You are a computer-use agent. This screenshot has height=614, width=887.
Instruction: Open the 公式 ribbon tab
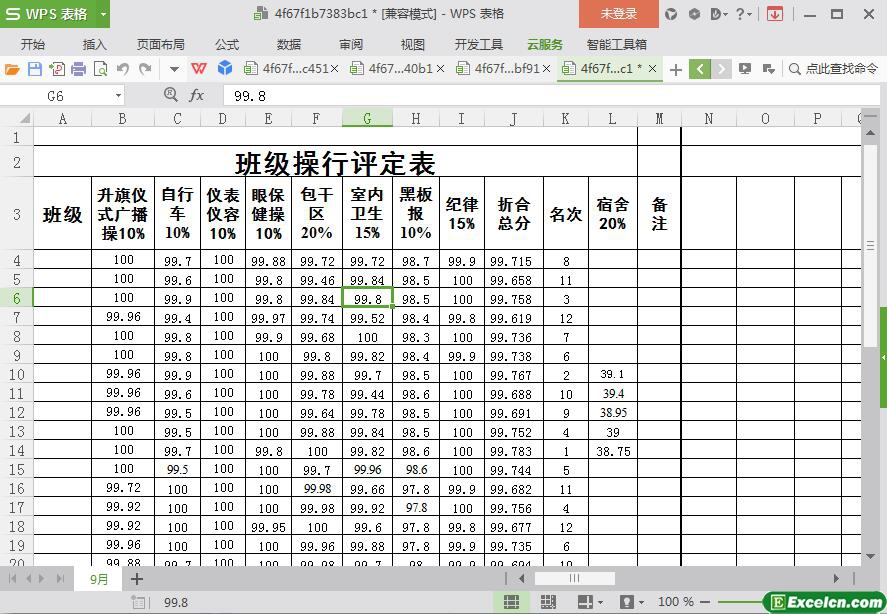coord(227,44)
